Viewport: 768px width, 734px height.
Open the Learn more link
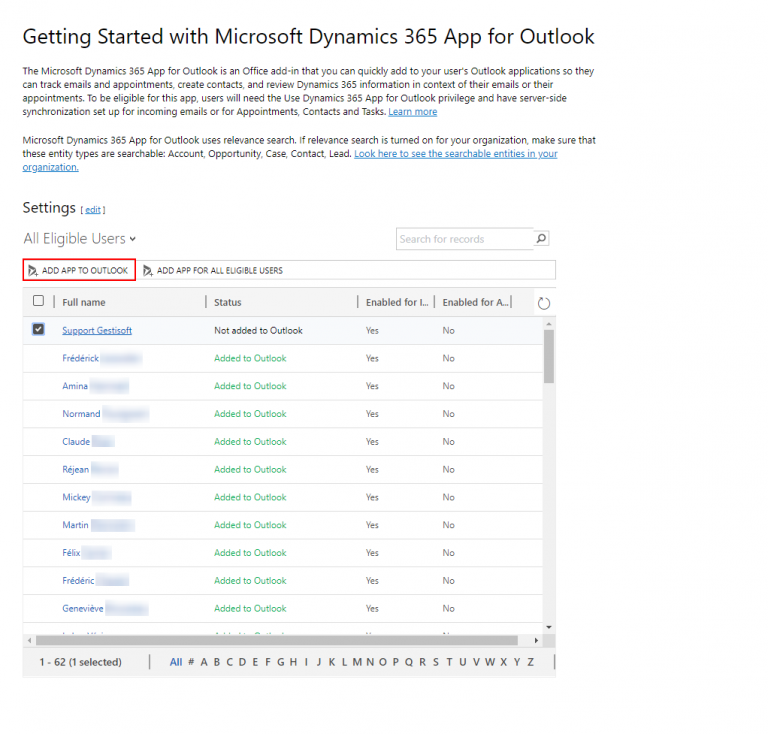(412, 112)
